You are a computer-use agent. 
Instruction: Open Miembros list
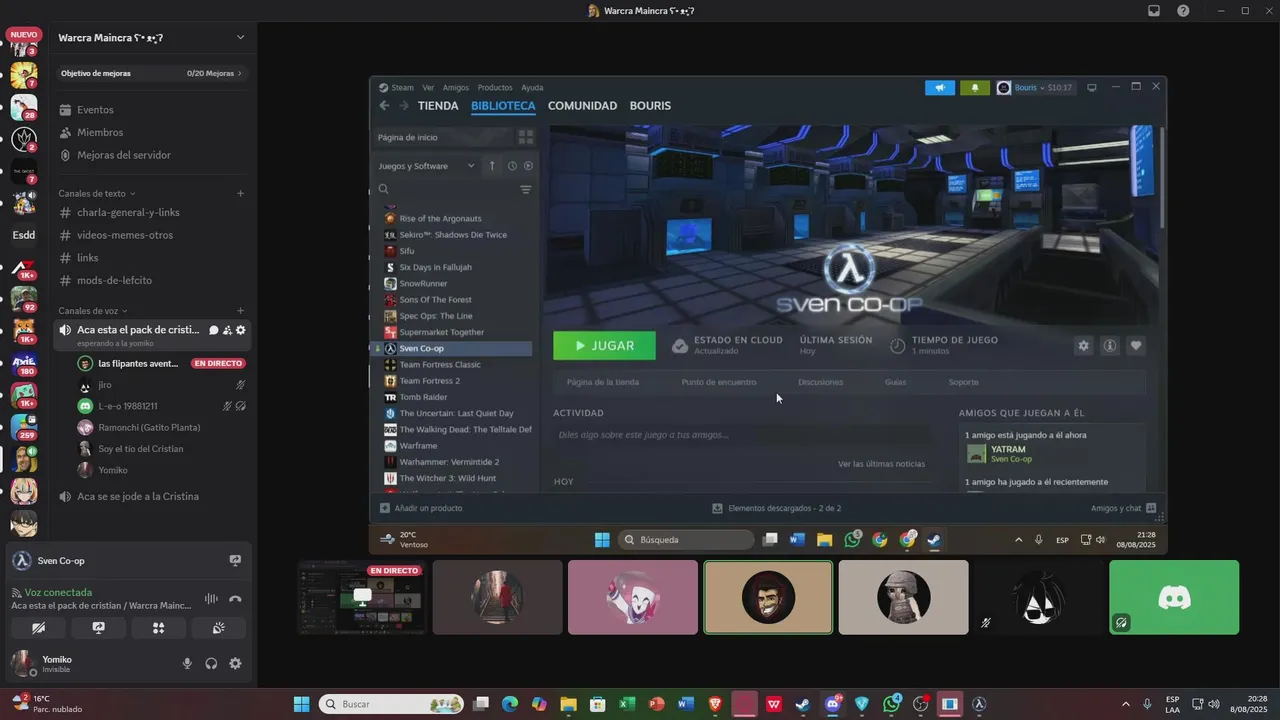pos(151,132)
